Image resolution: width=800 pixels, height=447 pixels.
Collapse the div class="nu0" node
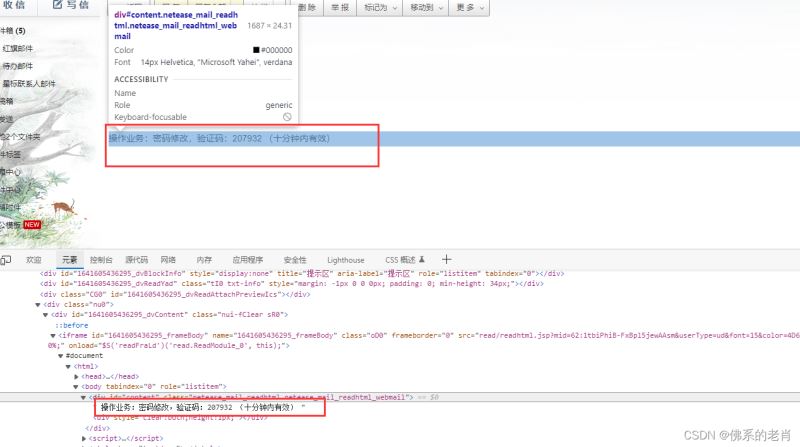click(37, 305)
